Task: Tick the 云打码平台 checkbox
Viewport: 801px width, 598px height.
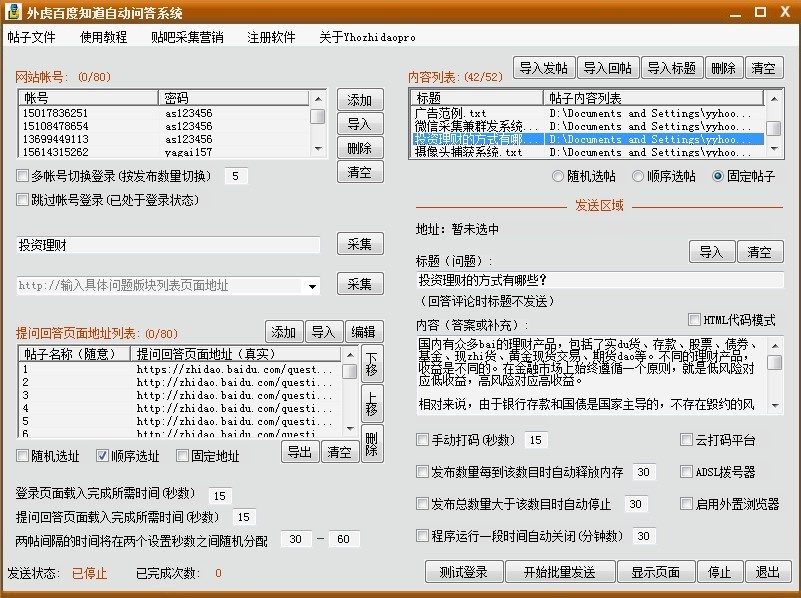Action: click(x=686, y=440)
